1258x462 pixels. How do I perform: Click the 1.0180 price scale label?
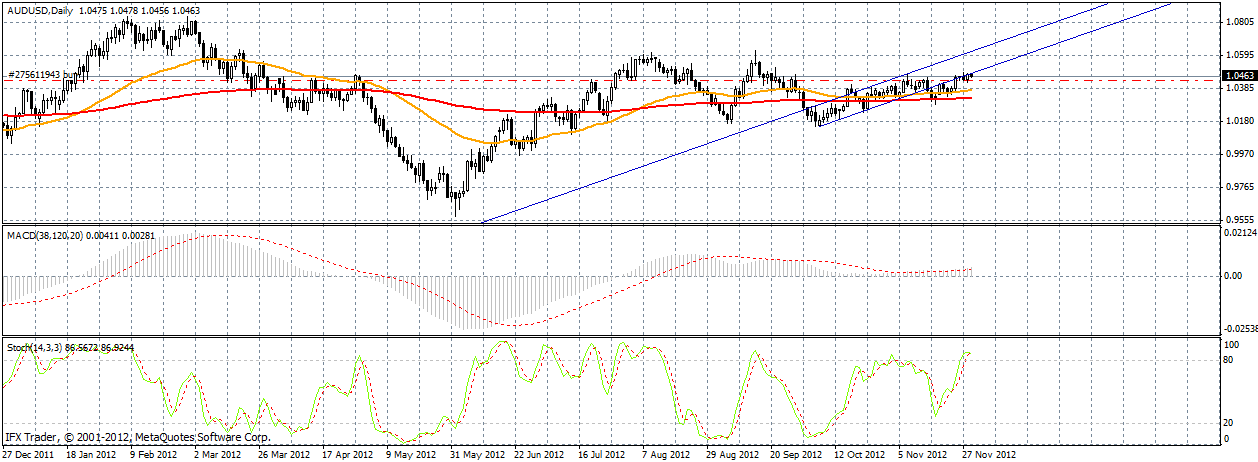(1240, 121)
